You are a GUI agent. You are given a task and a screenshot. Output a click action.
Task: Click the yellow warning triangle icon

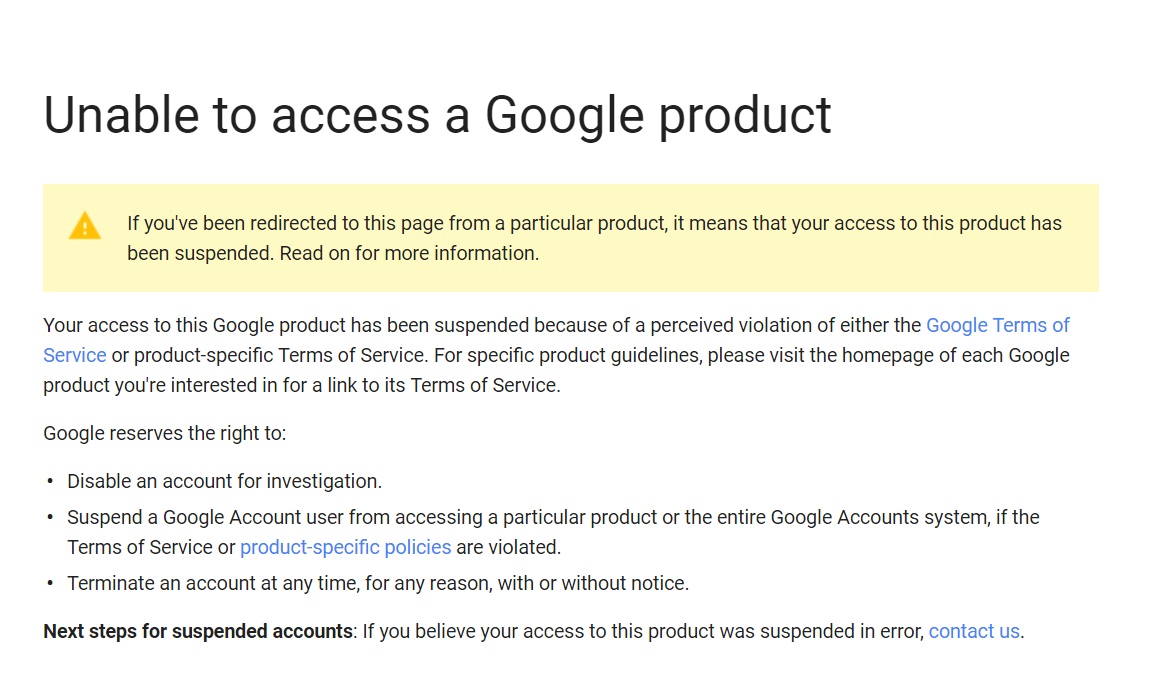(85, 226)
